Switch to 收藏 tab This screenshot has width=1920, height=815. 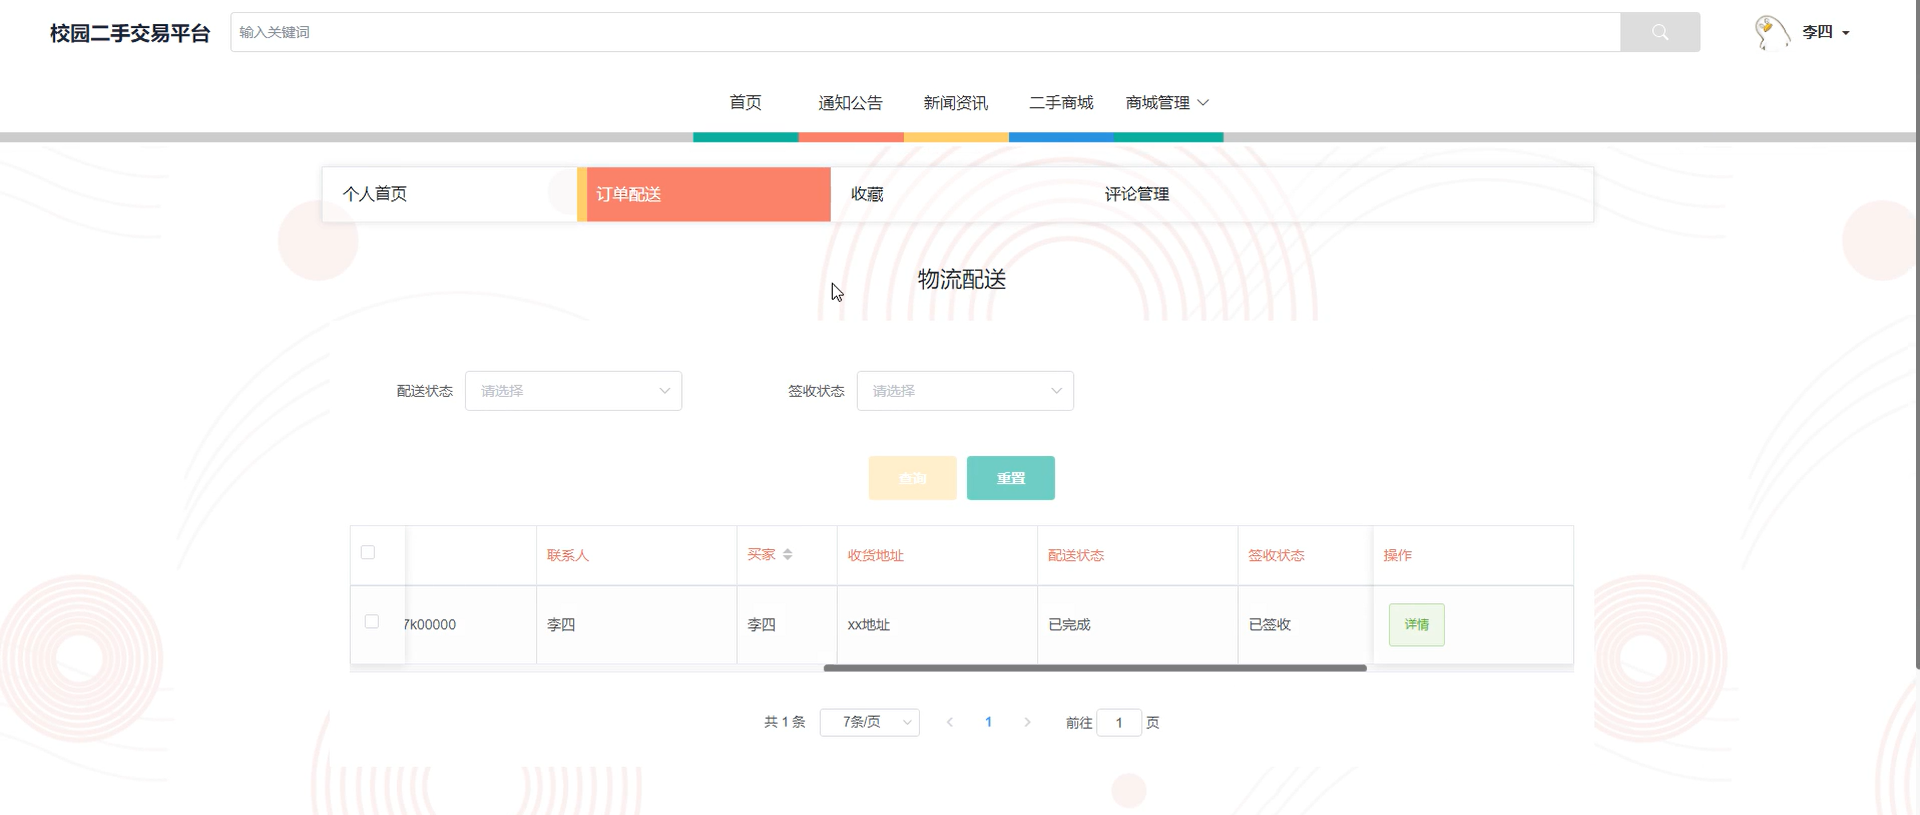point(958,194)
